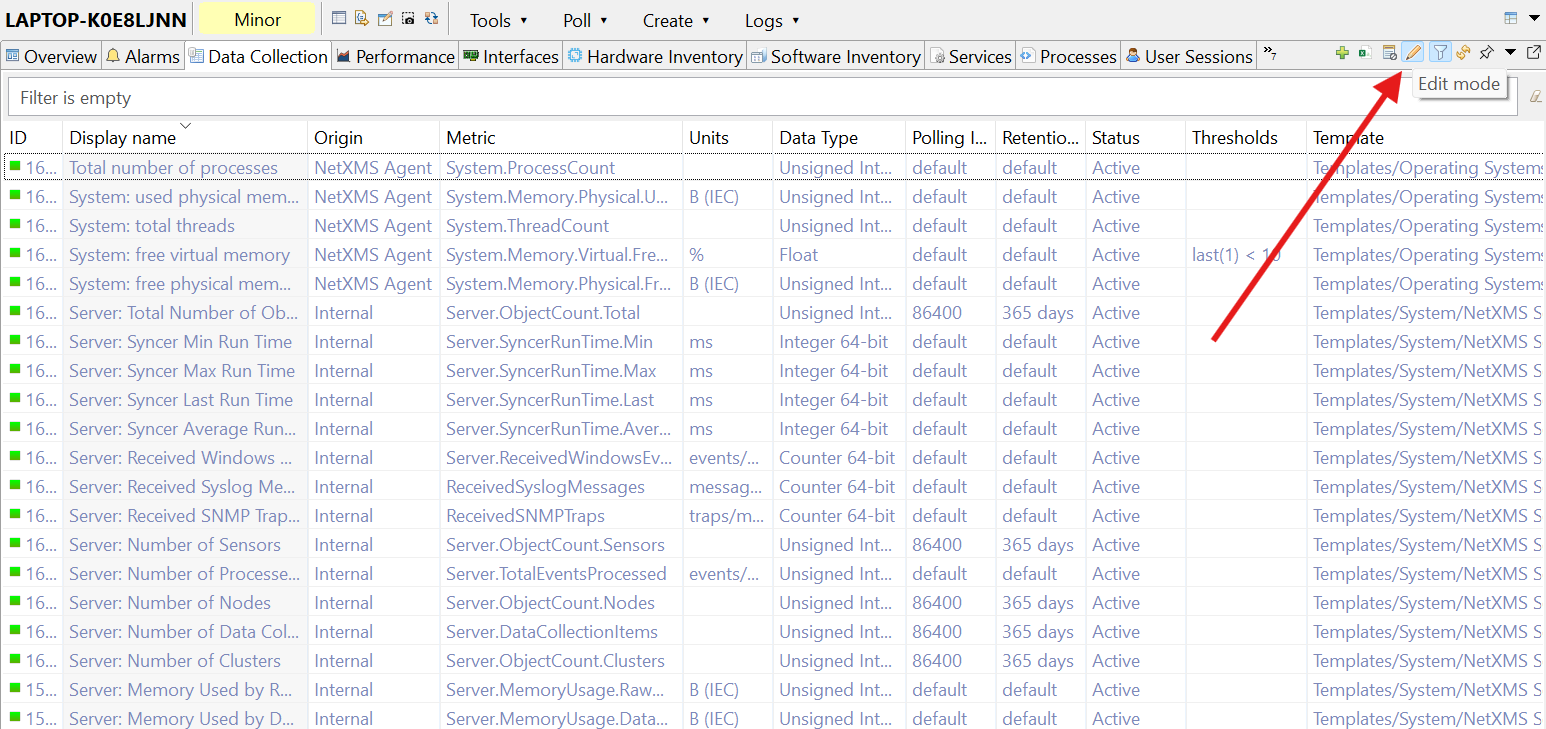Screen dimensions: 1546x729
Task: Sort the table by Display name column
Action: tap(123, 138)
